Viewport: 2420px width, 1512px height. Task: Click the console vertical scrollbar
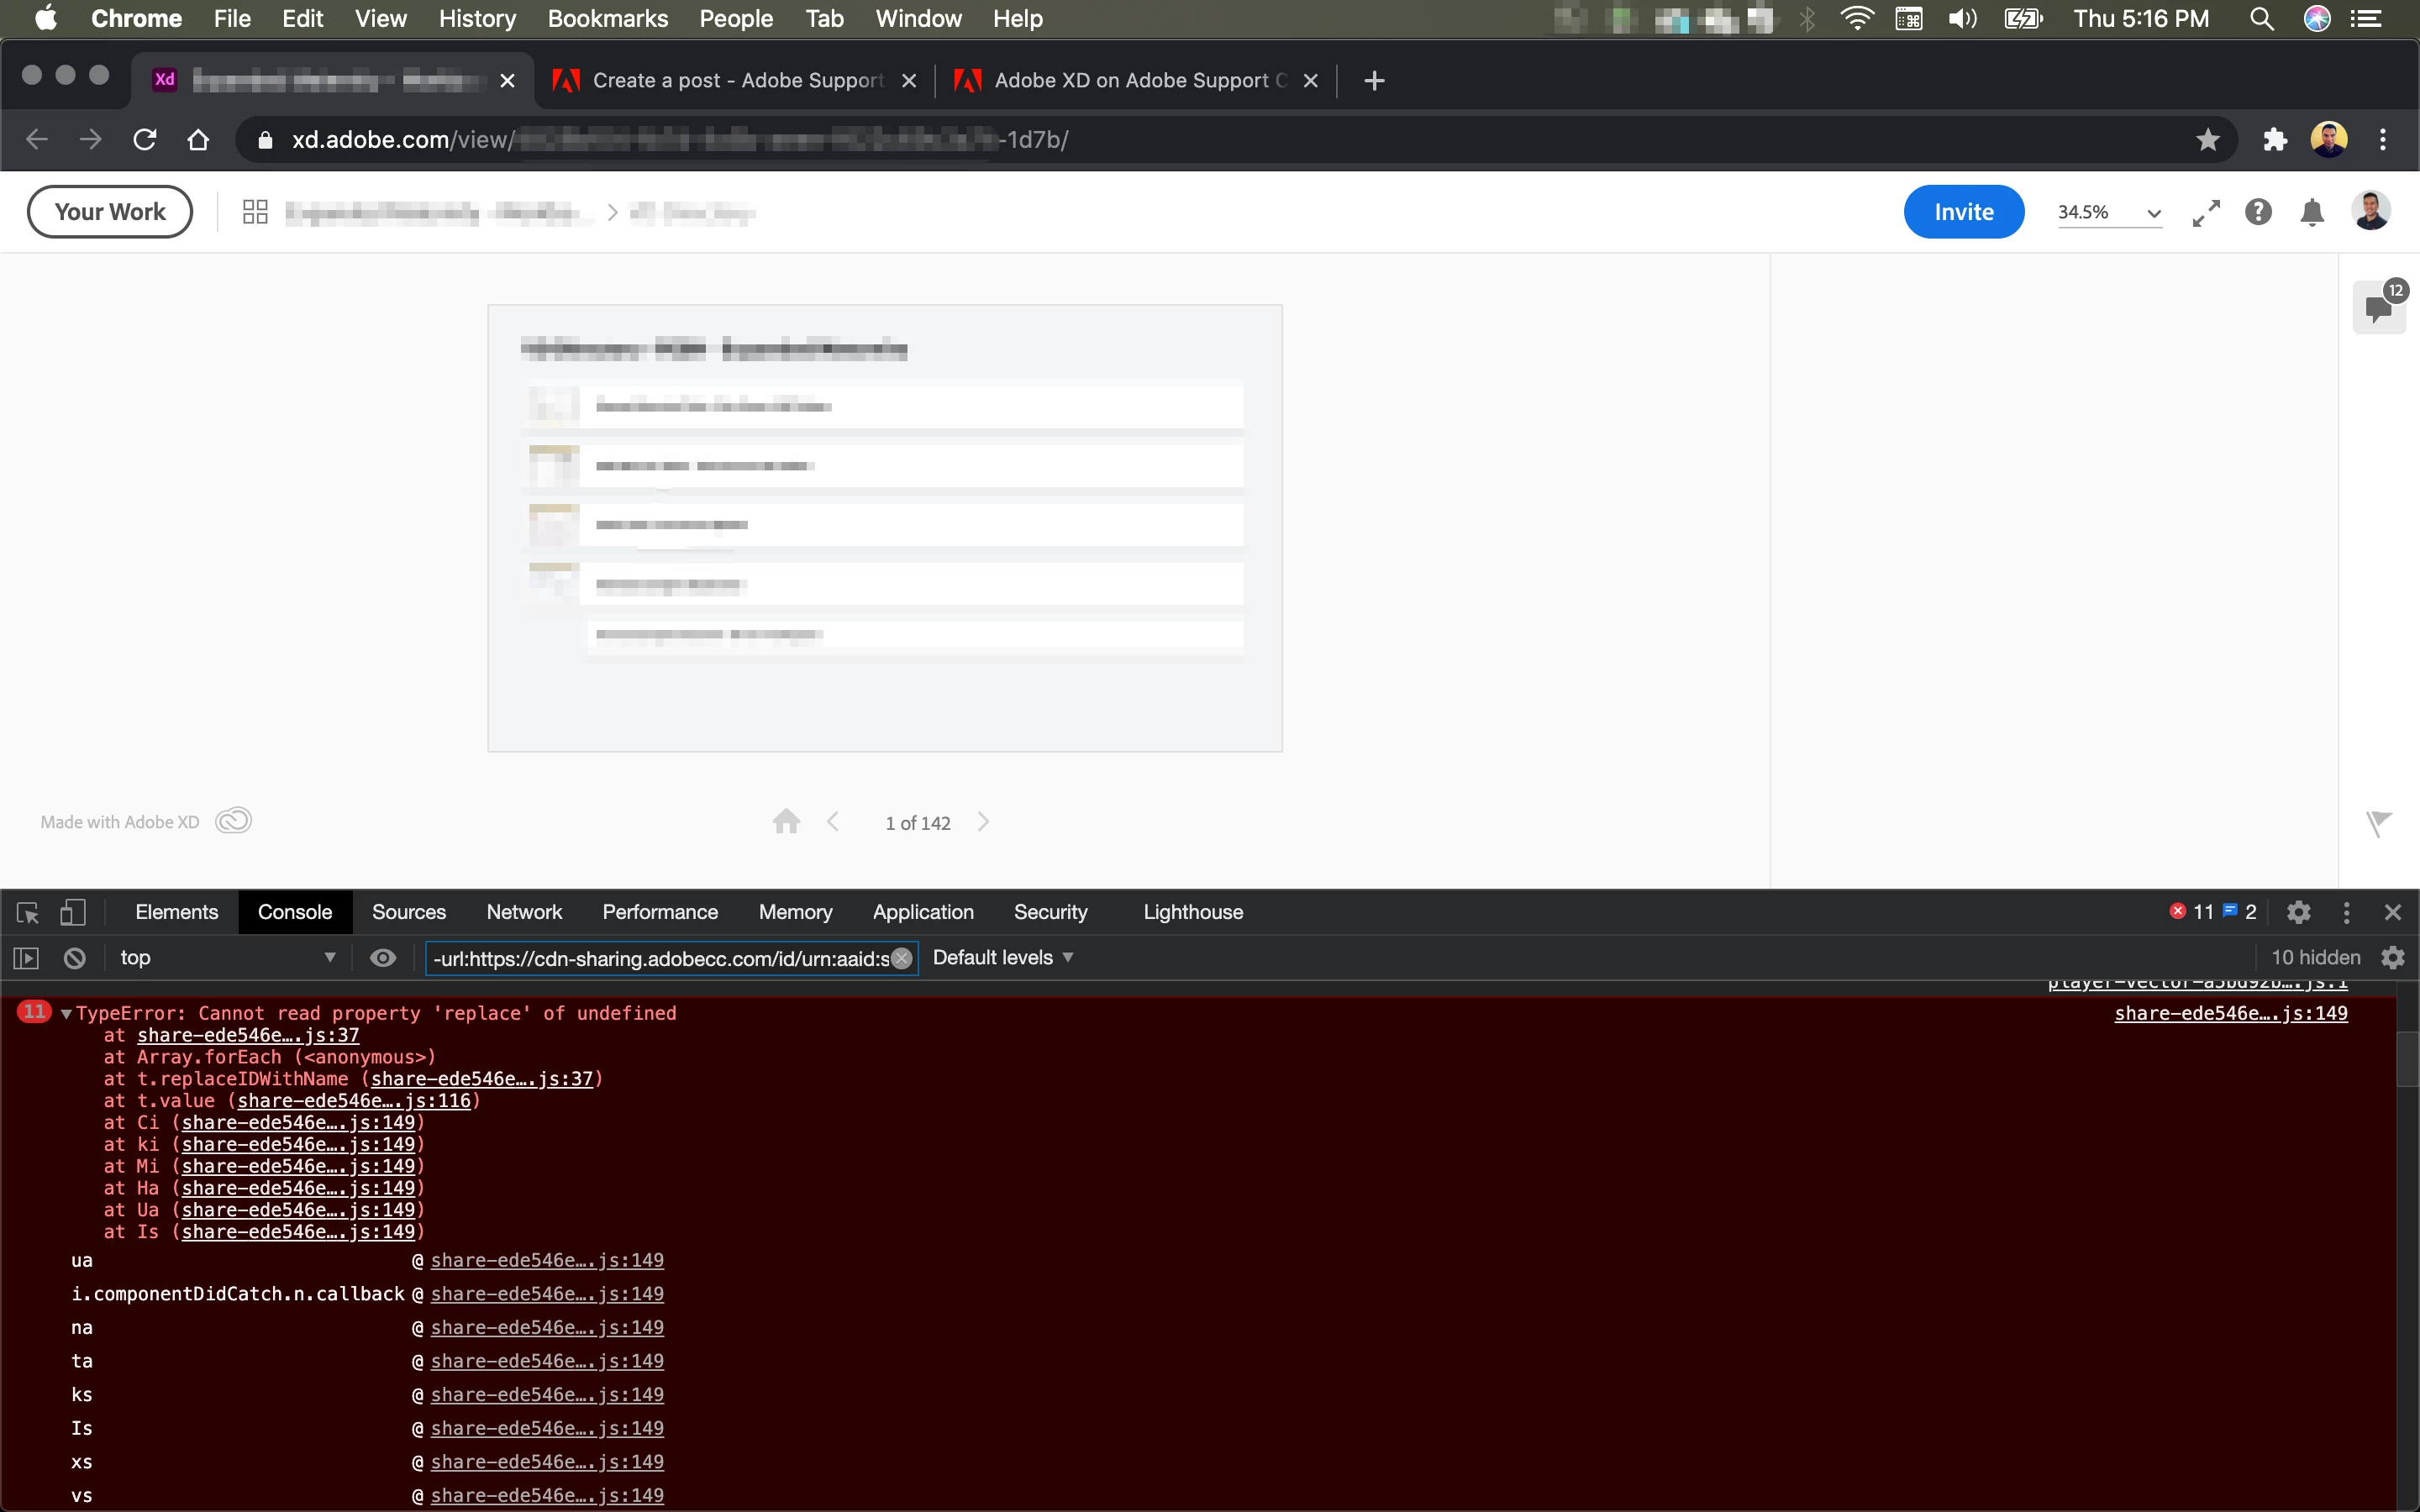tap(2407, 1060)
